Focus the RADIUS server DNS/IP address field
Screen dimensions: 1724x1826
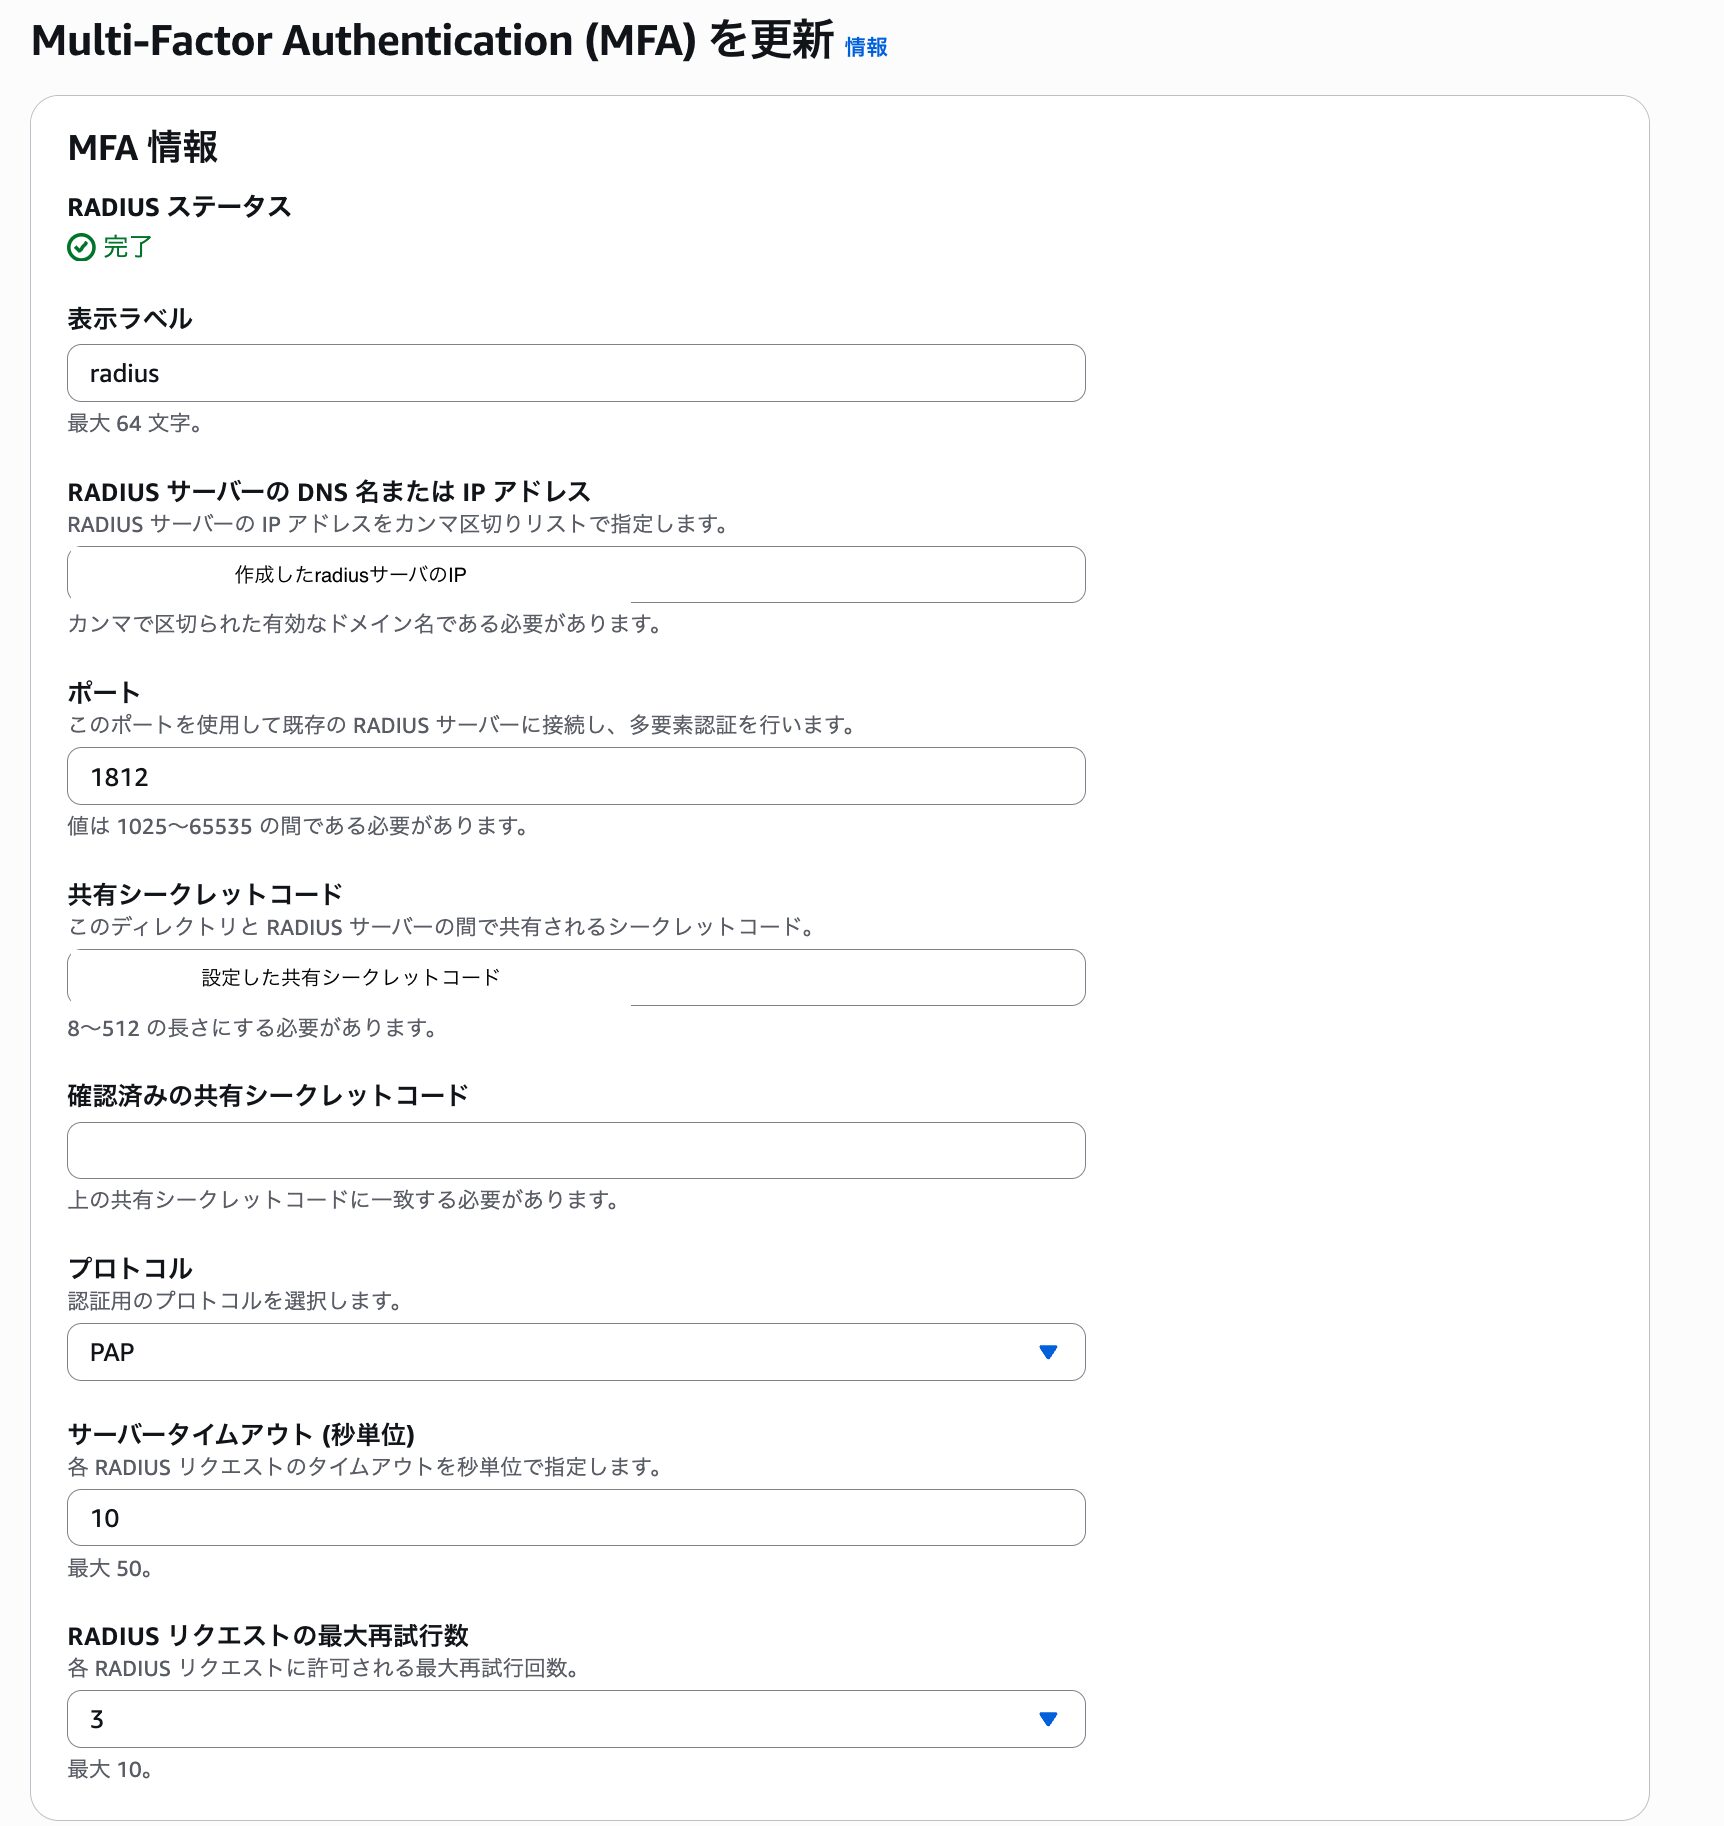tap(575, 575)
